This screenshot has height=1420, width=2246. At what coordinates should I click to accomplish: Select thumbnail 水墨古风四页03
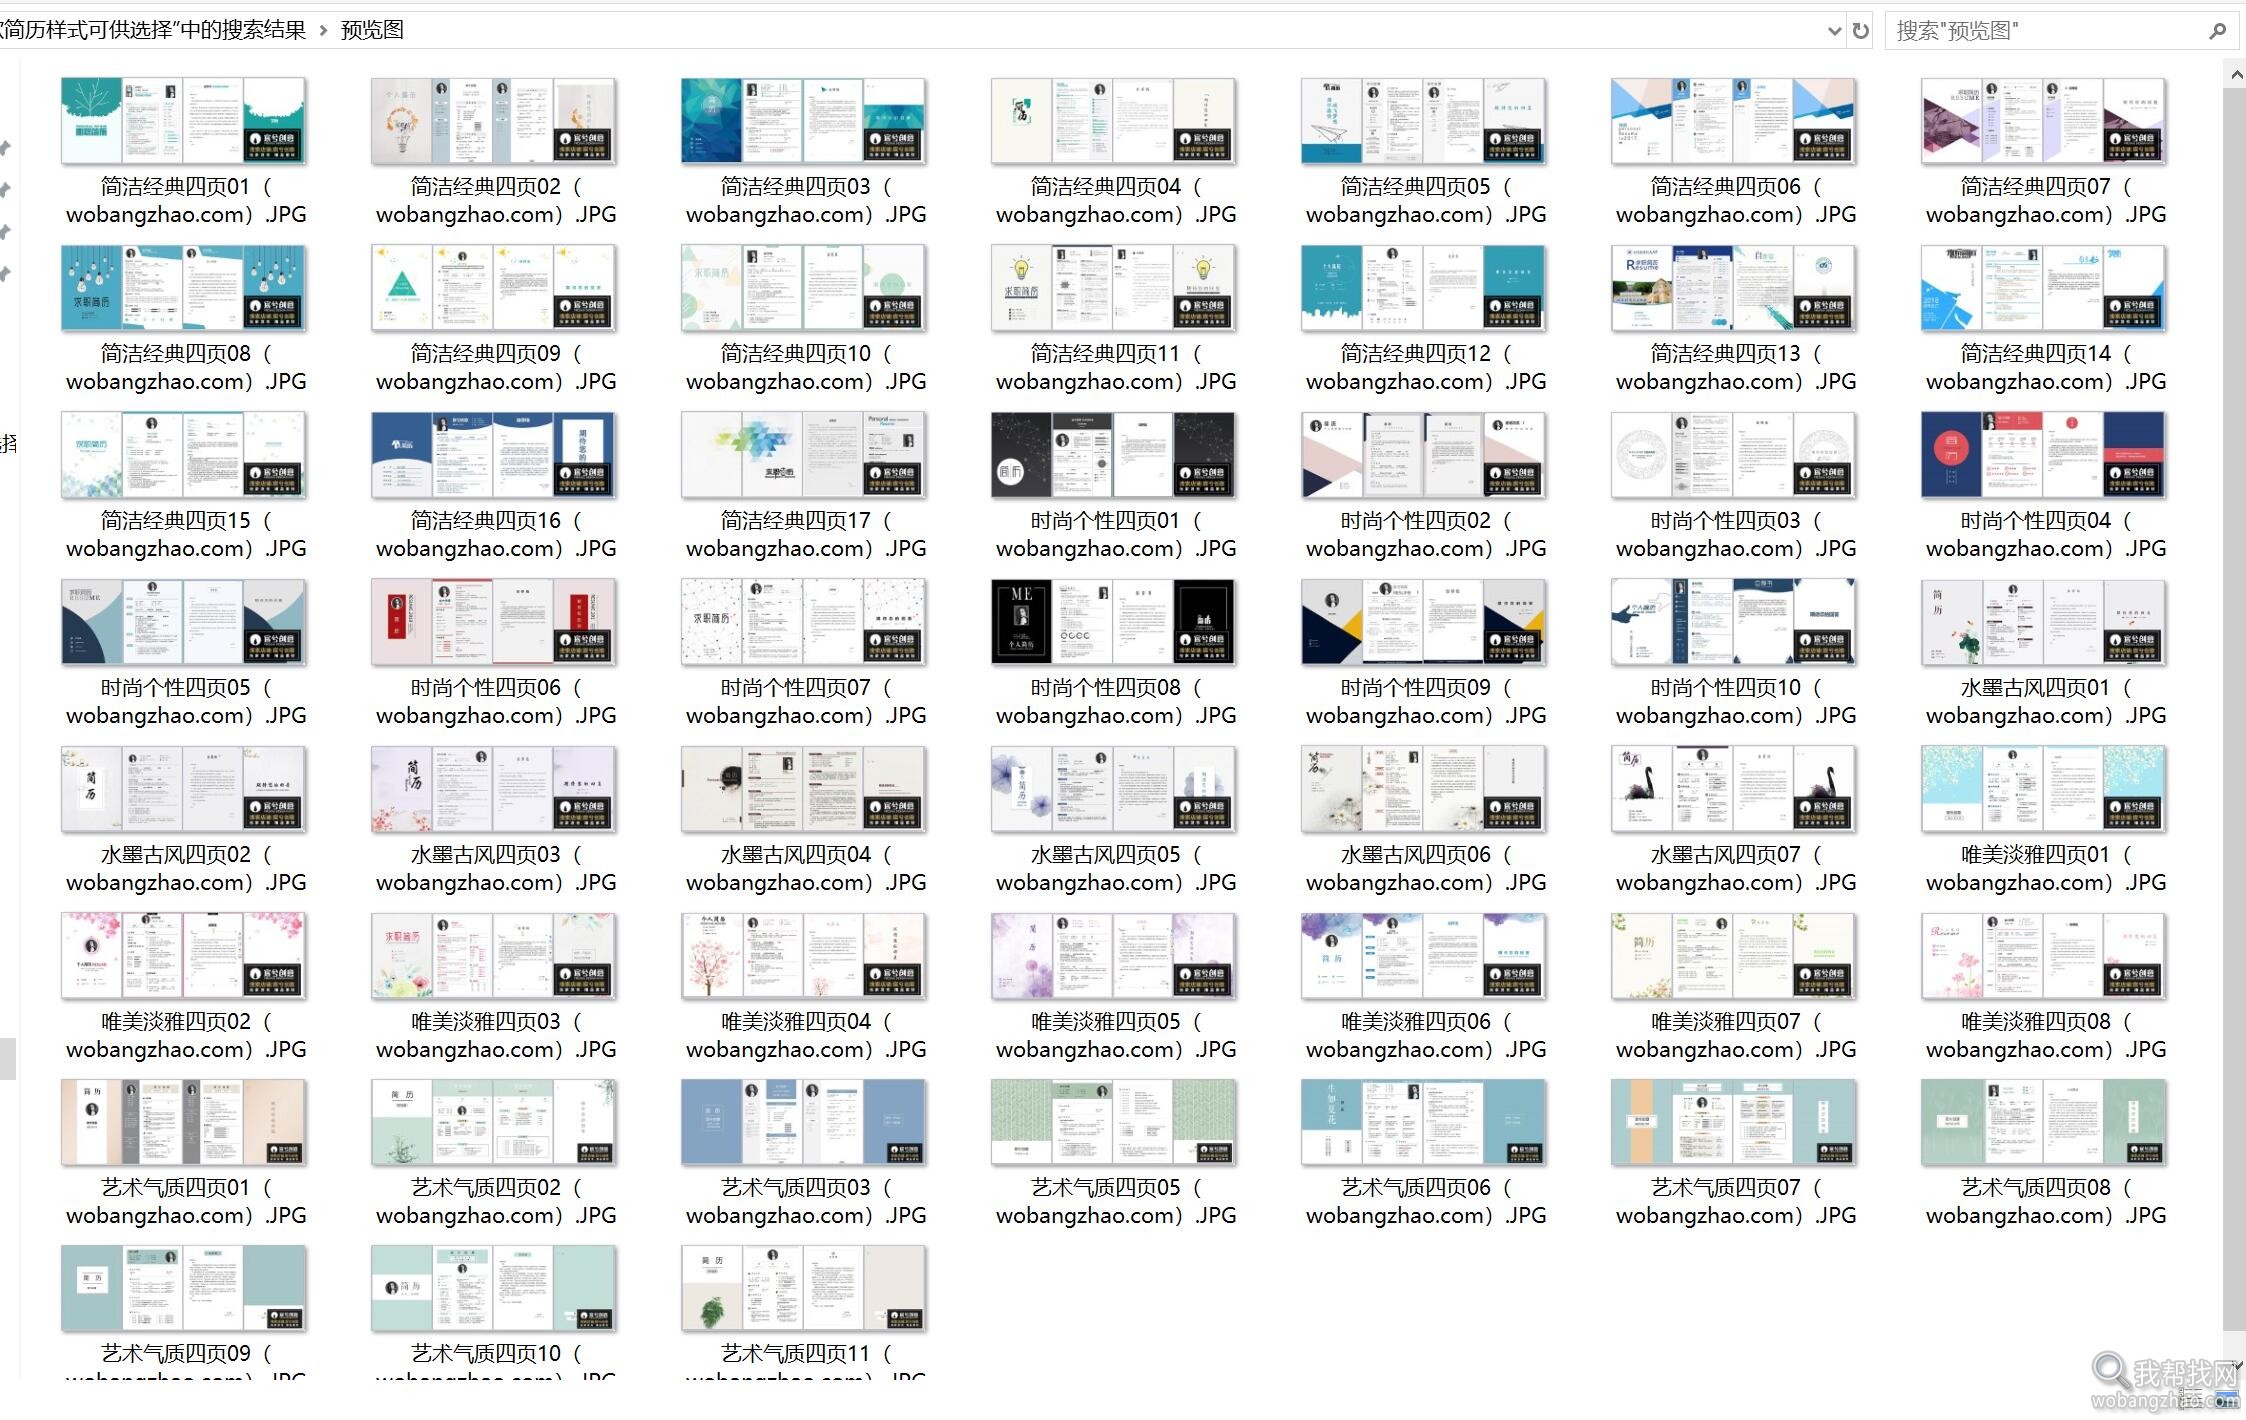(x=494, y=789)
